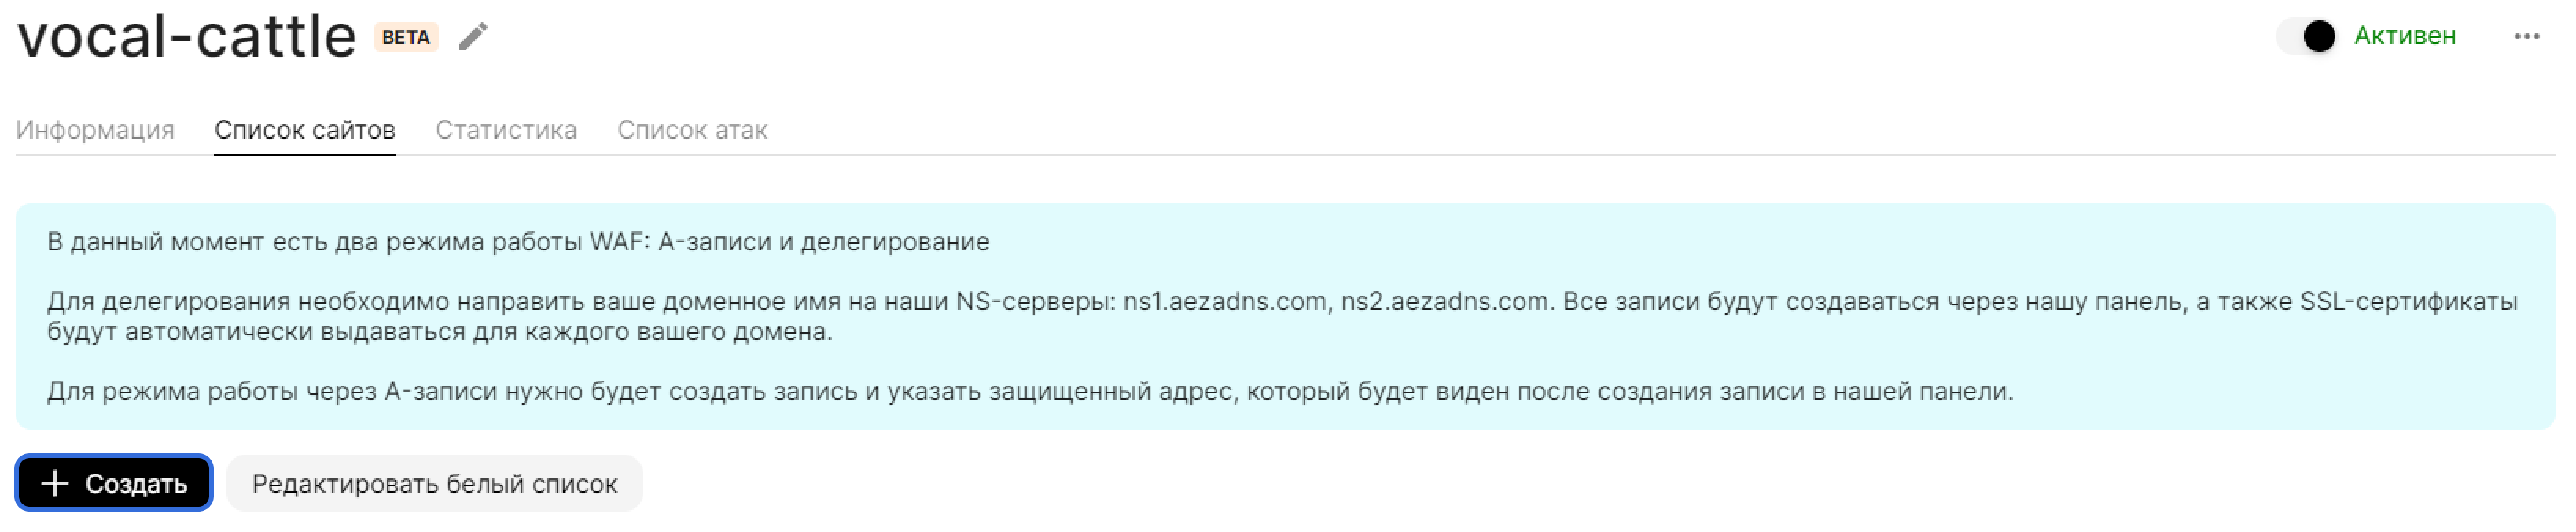The image size is (2576, 532).
Task: Click Редактировать белый список button
Action: [x=434, y=484]
